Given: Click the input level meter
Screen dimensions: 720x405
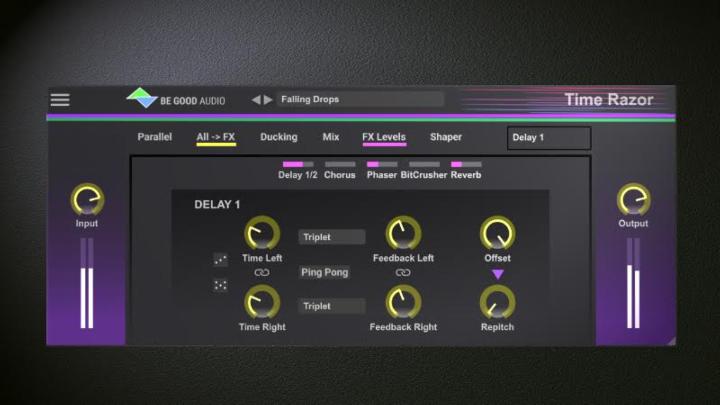Looking at the screenshot, I should pyautogui.click(x=87, y=283).
